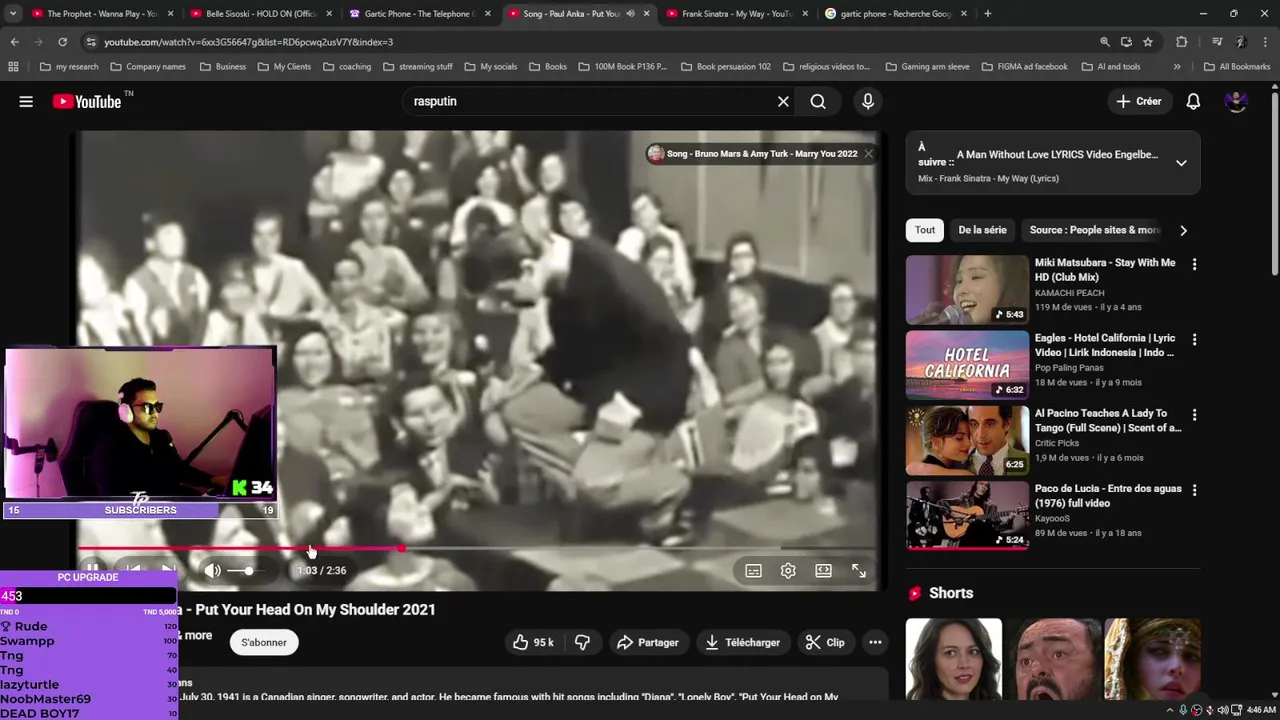Go back with the browser arrow
The width and height of the screenshot is (1280, 720).
14,42
